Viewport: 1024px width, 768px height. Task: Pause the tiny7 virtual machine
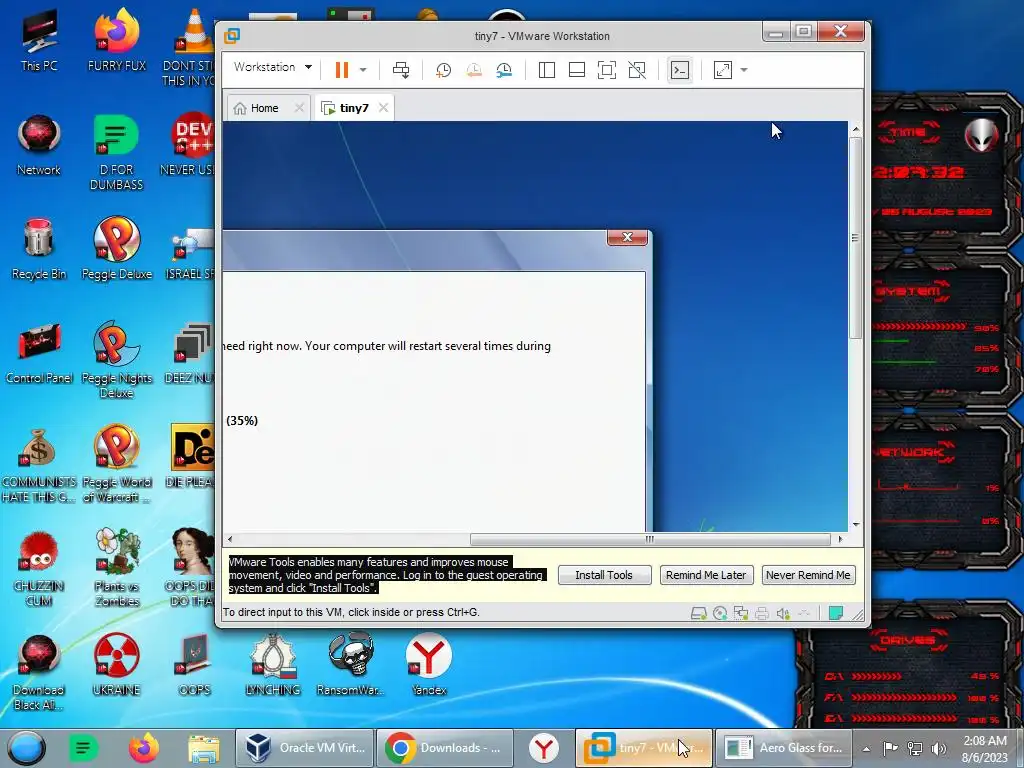pyautogui.click(x=342, y=70)
